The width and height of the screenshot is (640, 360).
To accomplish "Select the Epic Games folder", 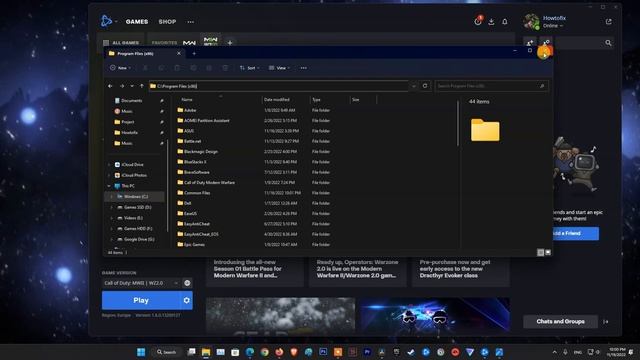I will (x=194, y=244).
